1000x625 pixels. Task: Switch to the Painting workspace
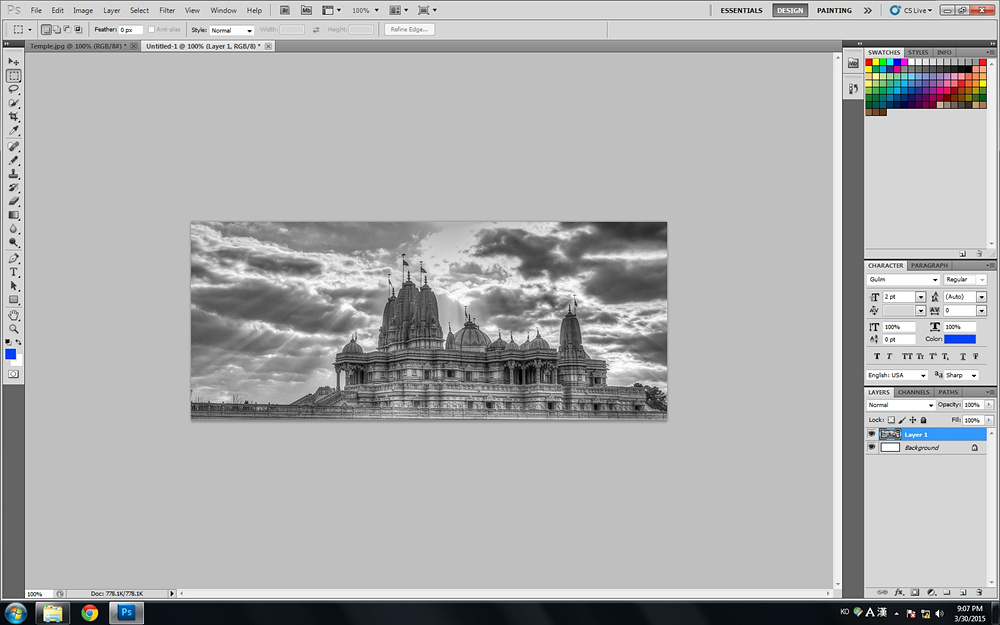coord(834,10)
